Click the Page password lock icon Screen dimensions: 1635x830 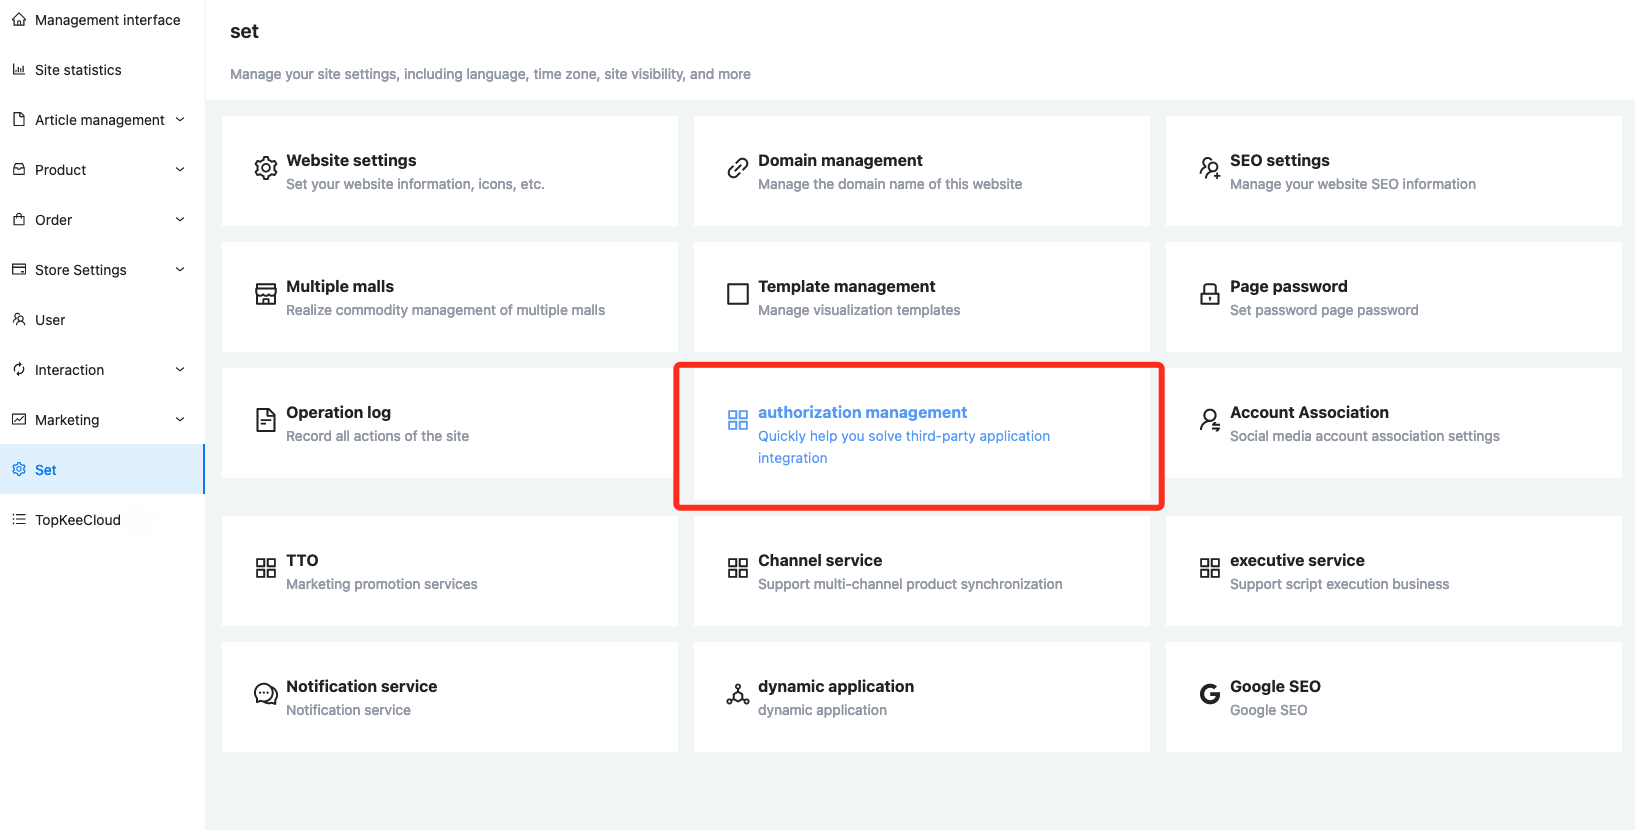pos(1209,294)
